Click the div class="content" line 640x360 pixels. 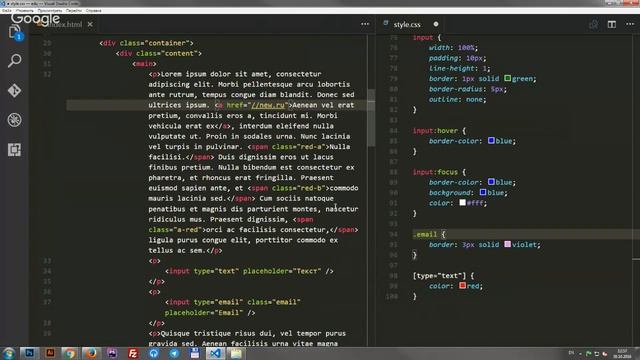(x=159, y=53)
